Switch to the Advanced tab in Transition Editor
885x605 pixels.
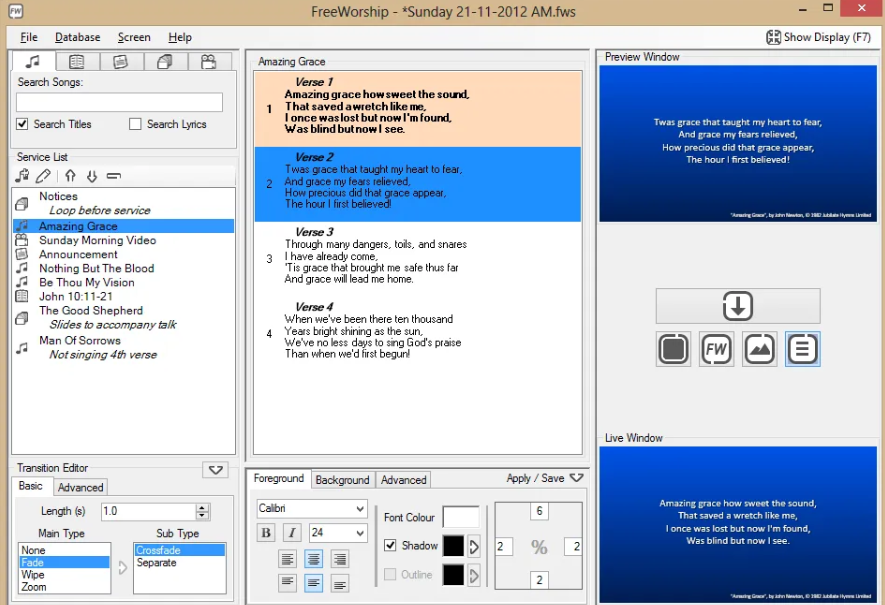pos(81,487)
